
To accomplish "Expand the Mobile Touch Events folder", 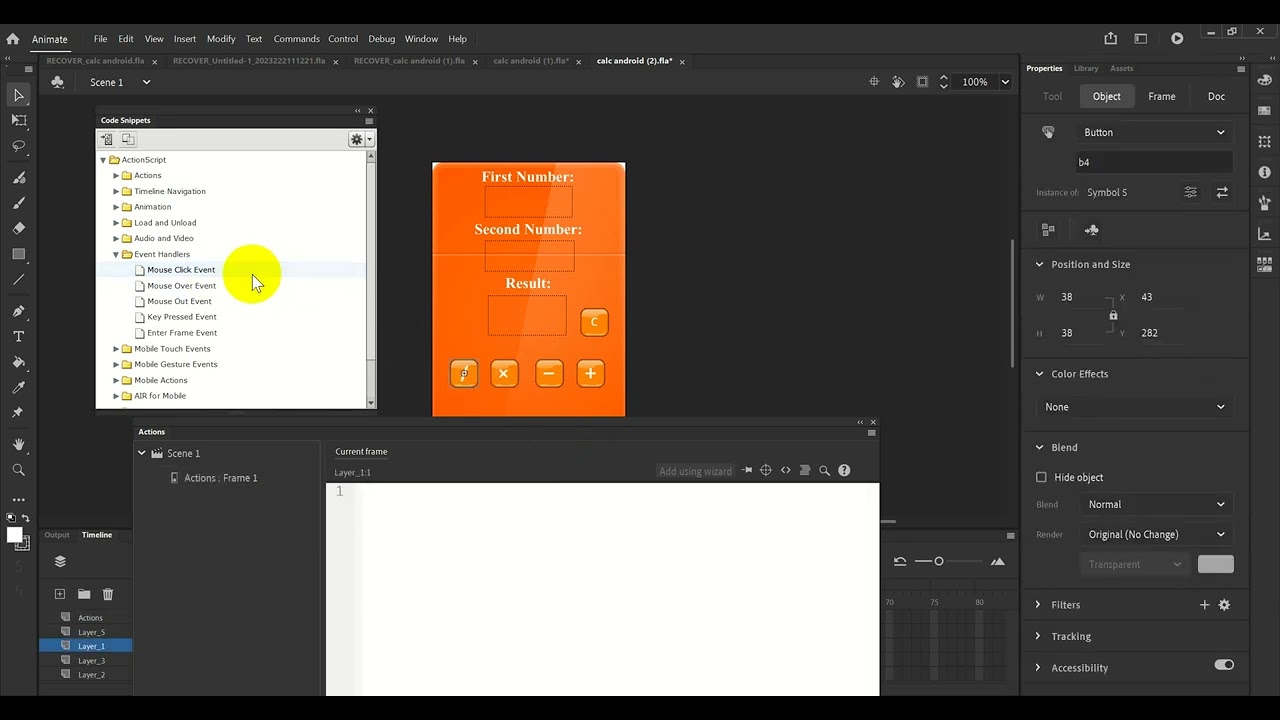I will [116, 349].
